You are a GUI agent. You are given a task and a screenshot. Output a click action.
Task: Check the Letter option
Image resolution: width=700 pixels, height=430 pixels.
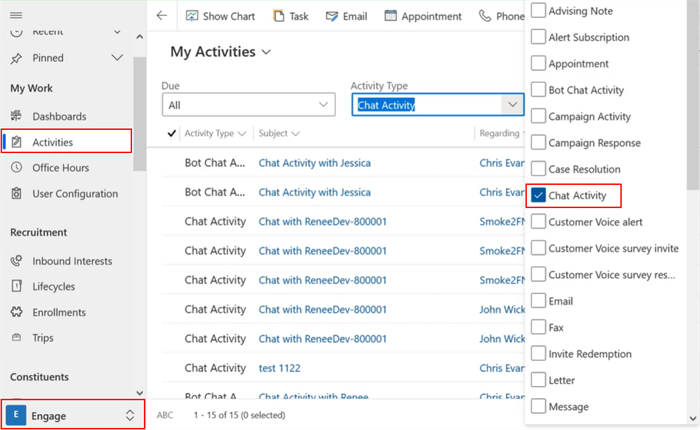538,380
